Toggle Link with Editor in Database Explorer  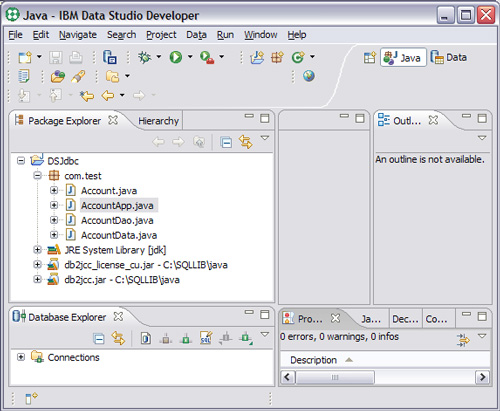118,338
